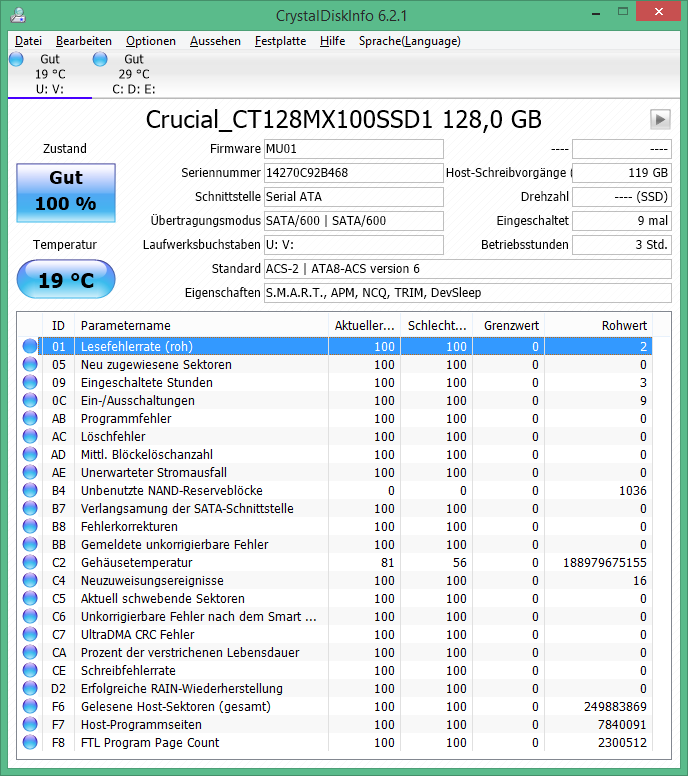Click the Eigenschaften field with S.M.A.R.T.
The height and width of the screenshot is (776, 688).
click(468, 293)
